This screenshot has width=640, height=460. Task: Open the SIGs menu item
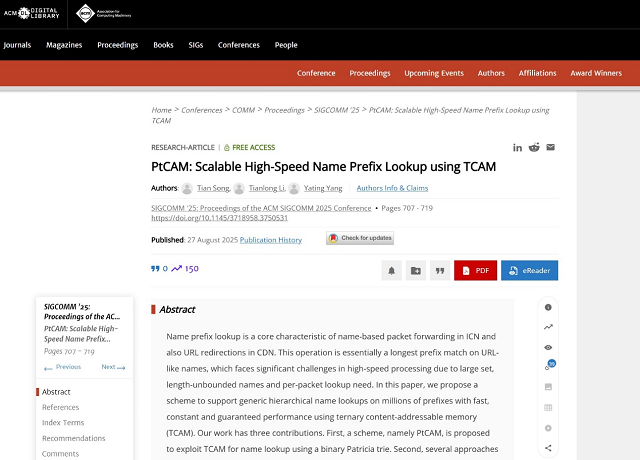click(x=196, y=45)
